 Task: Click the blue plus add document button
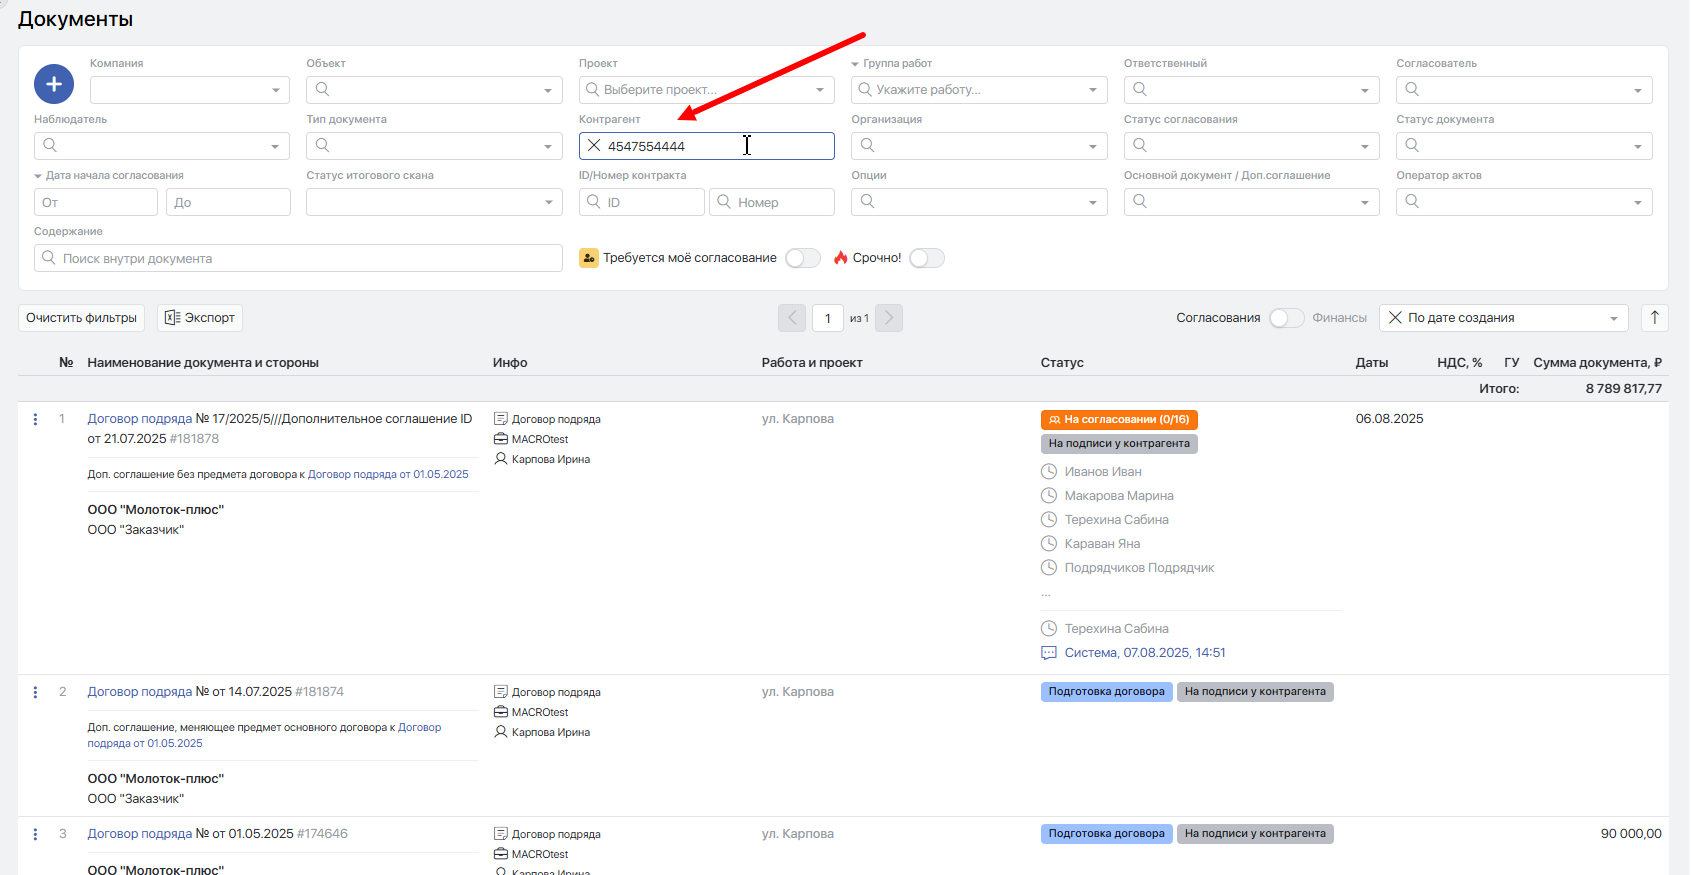tap(54, 84)
